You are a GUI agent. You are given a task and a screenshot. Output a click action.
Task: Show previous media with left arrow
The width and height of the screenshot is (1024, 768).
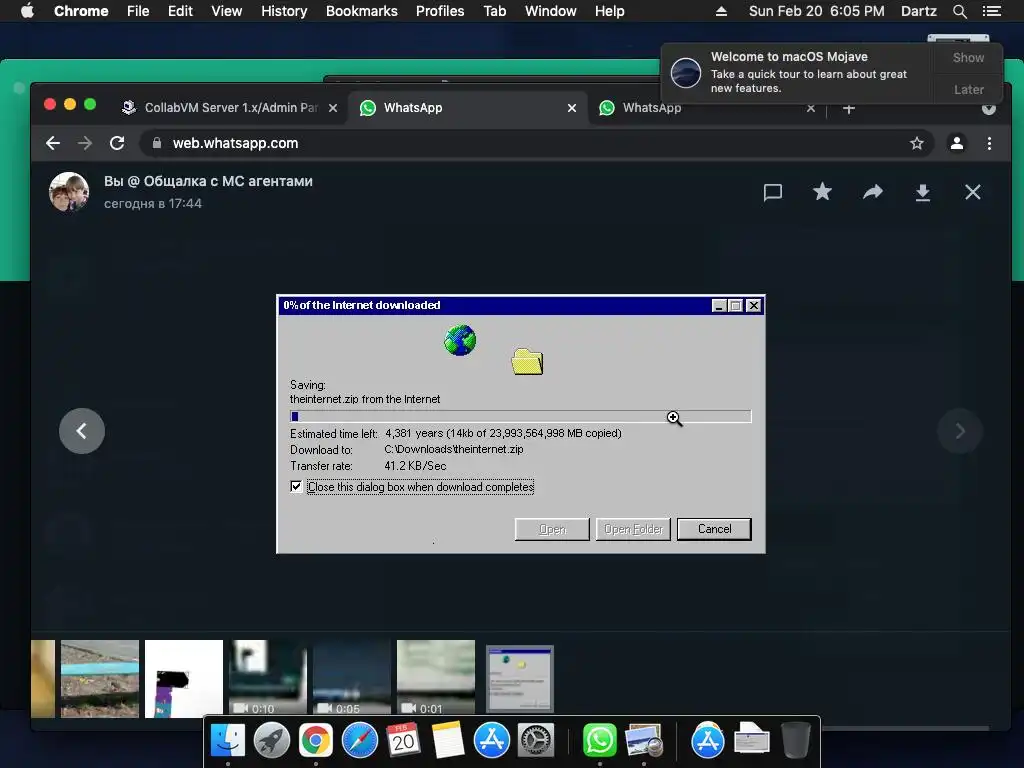click(x=82, y=431)
